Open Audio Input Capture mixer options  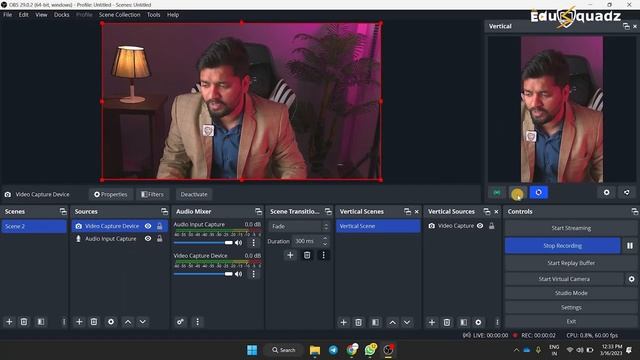(x=253, y=243)
